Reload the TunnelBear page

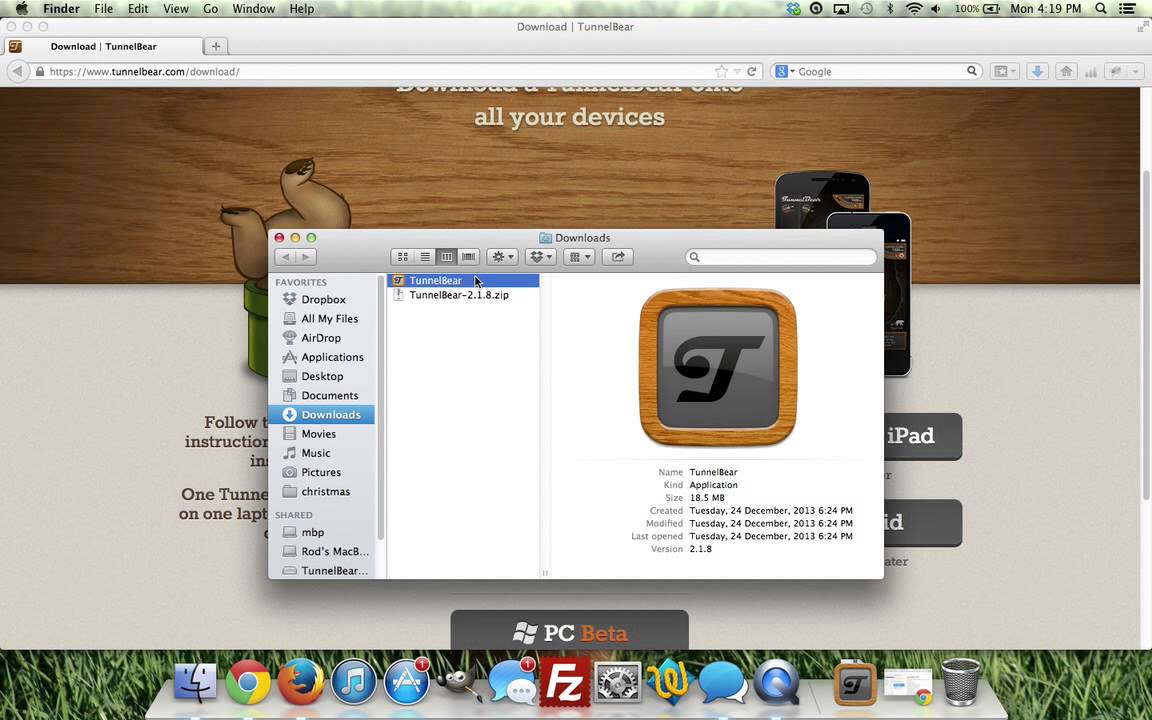(752, 71)
